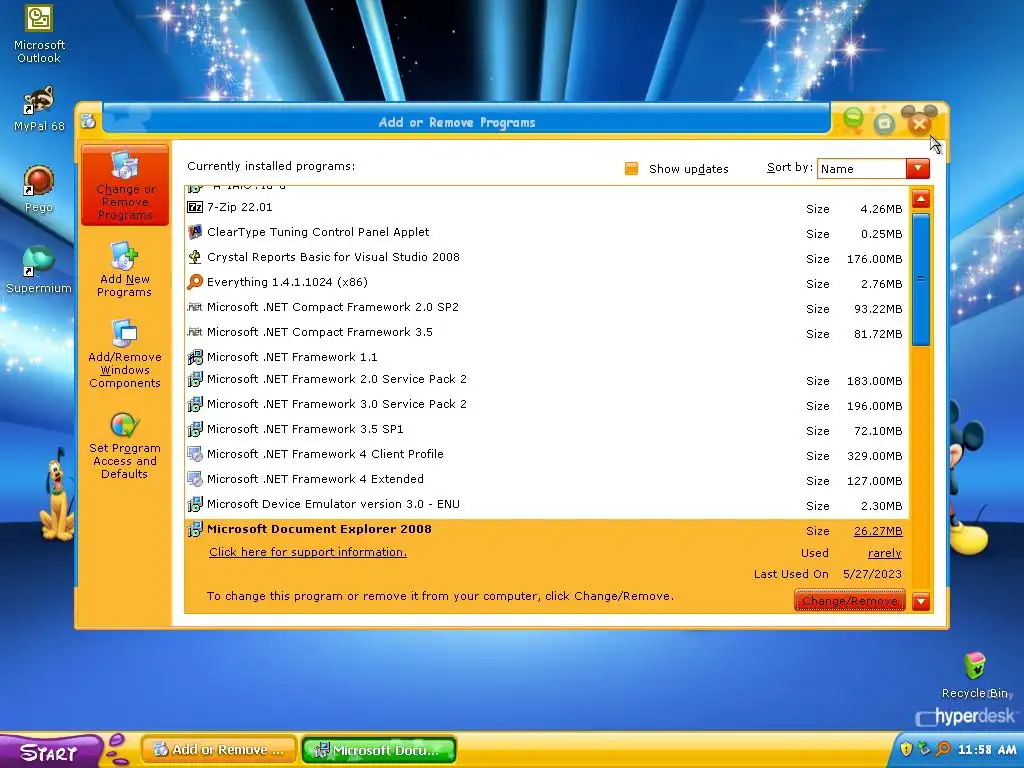The width and height of the screenshot is (1024, 768).
Task: Switch to Microsoft Docu... taskbar item
Action: tap(379, 750)
